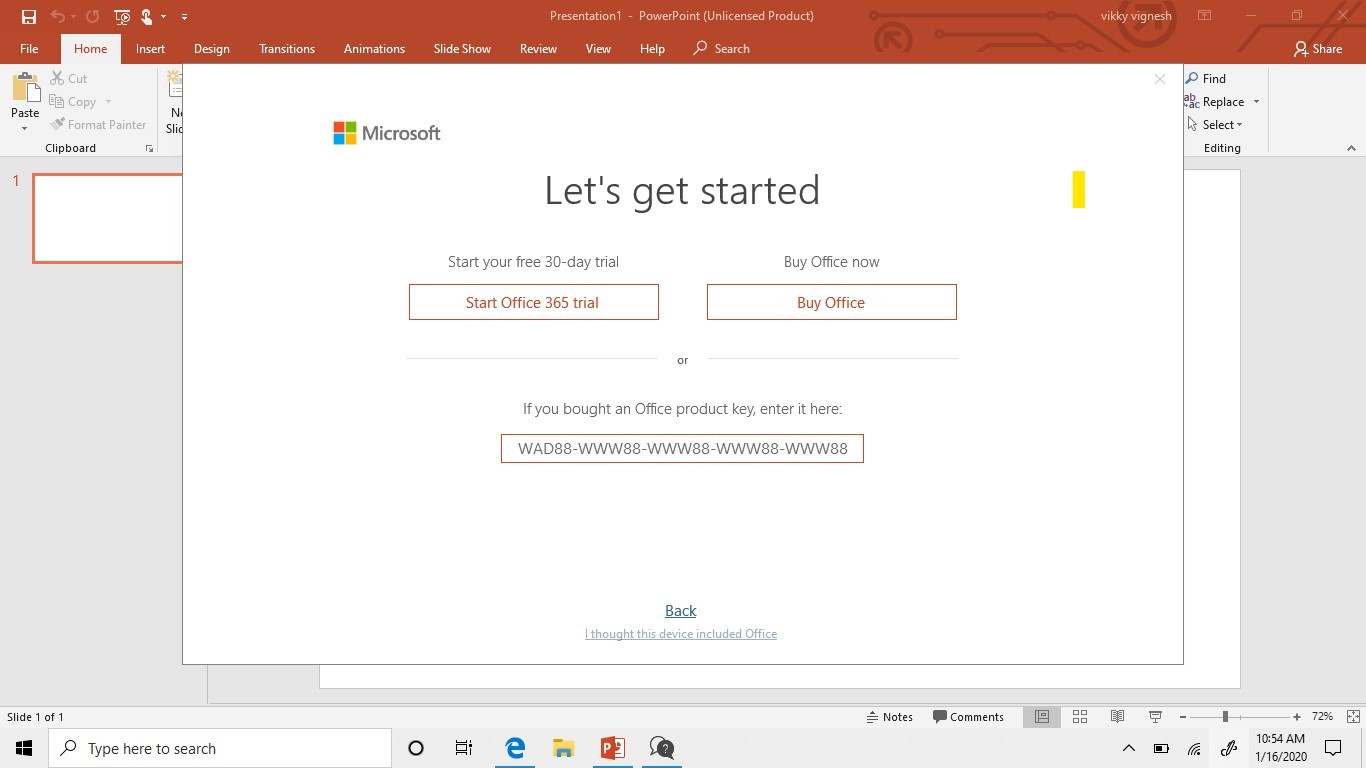
Task: Click Start Office 365 trial button
Action: (534, 302)
